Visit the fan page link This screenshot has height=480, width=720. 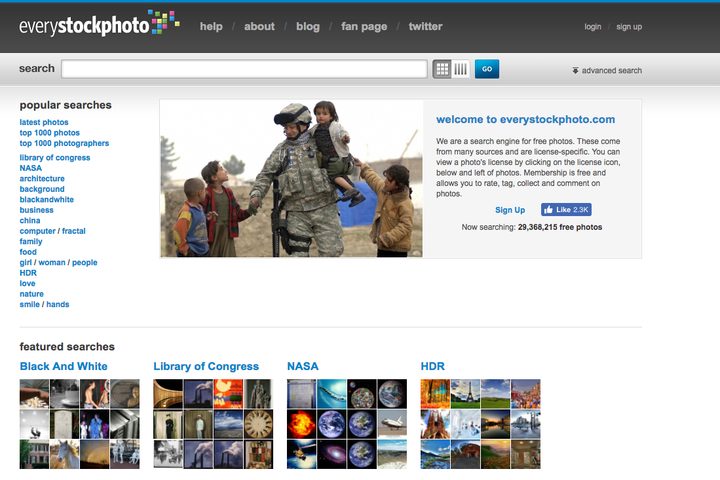(364, 27)
